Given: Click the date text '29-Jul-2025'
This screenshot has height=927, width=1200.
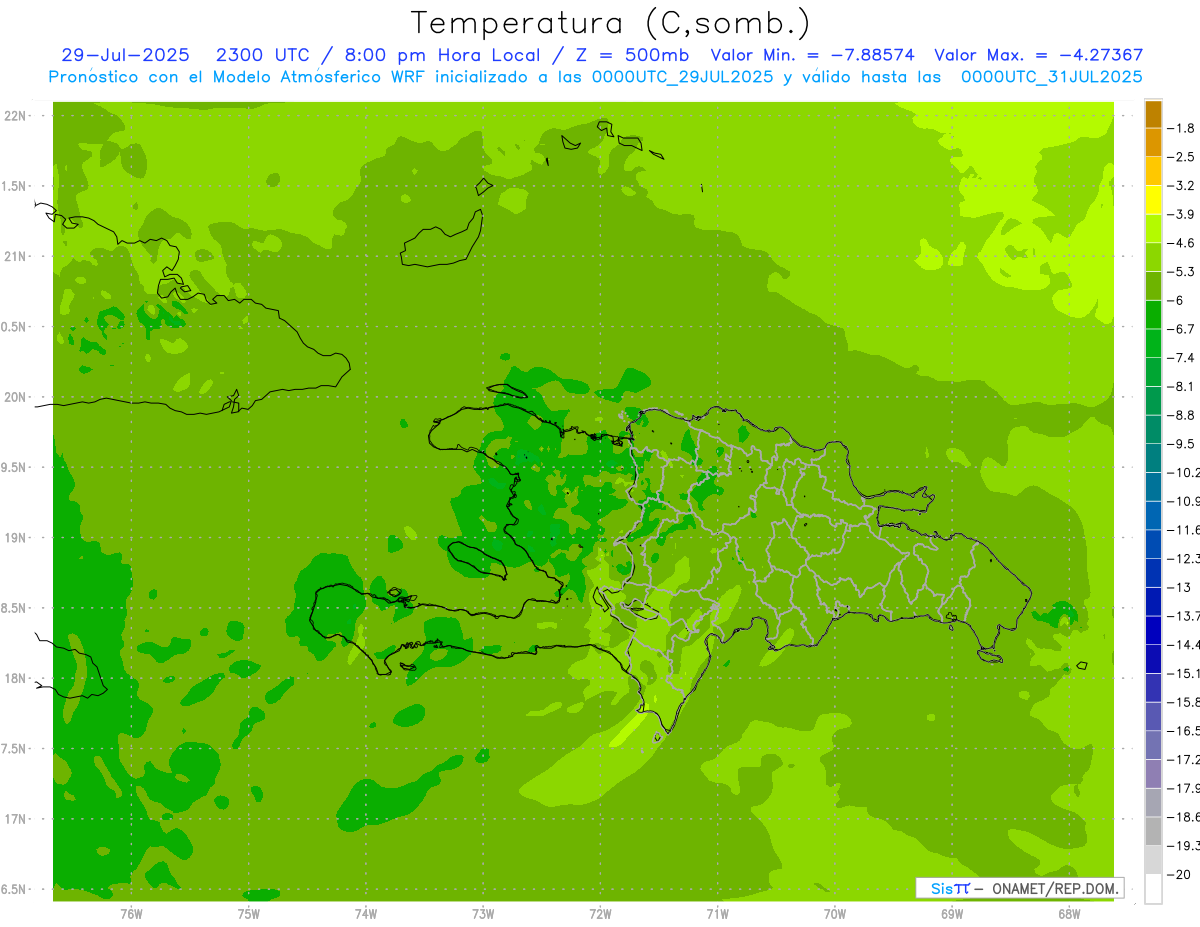Looking at the screenshot, I should (125, 55).
